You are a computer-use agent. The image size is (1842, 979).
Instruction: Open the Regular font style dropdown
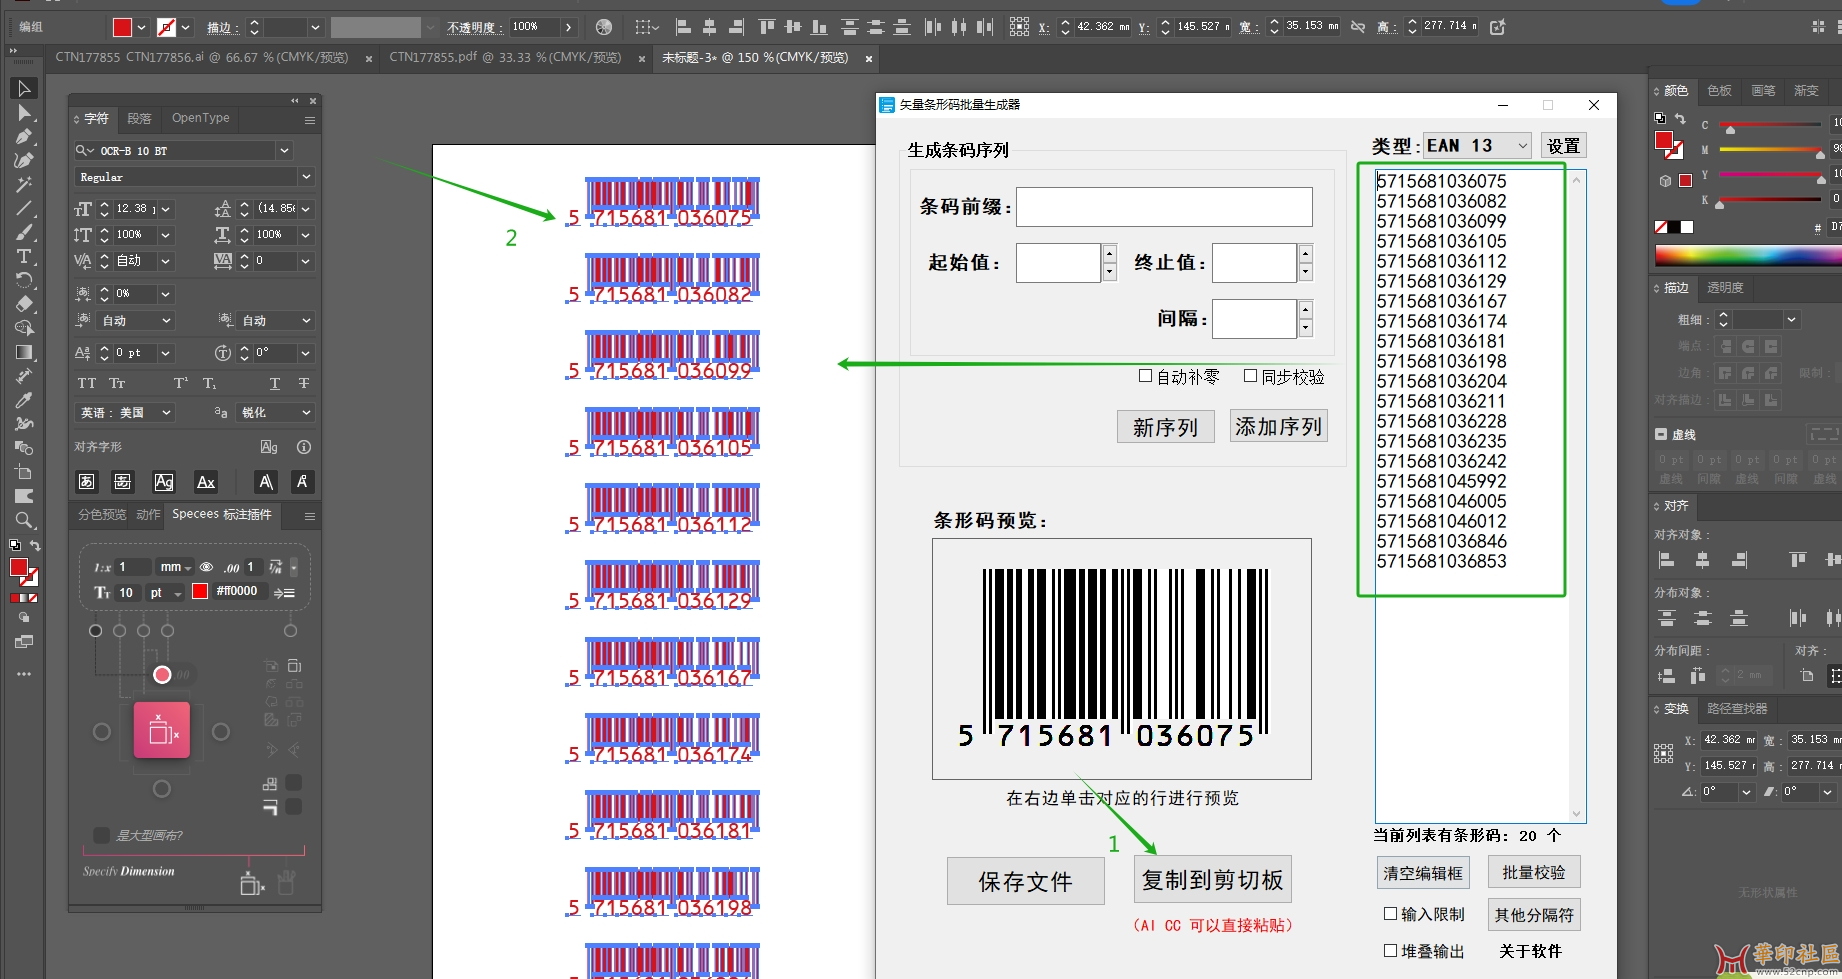tap(306, 177)
